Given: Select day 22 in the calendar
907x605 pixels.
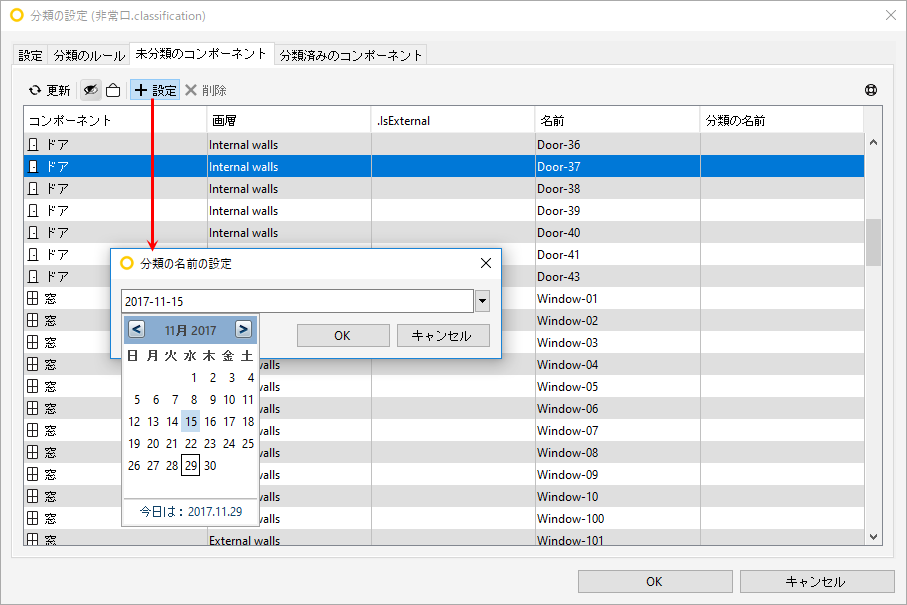Looking at the screenshot, I should pos(191,444).
